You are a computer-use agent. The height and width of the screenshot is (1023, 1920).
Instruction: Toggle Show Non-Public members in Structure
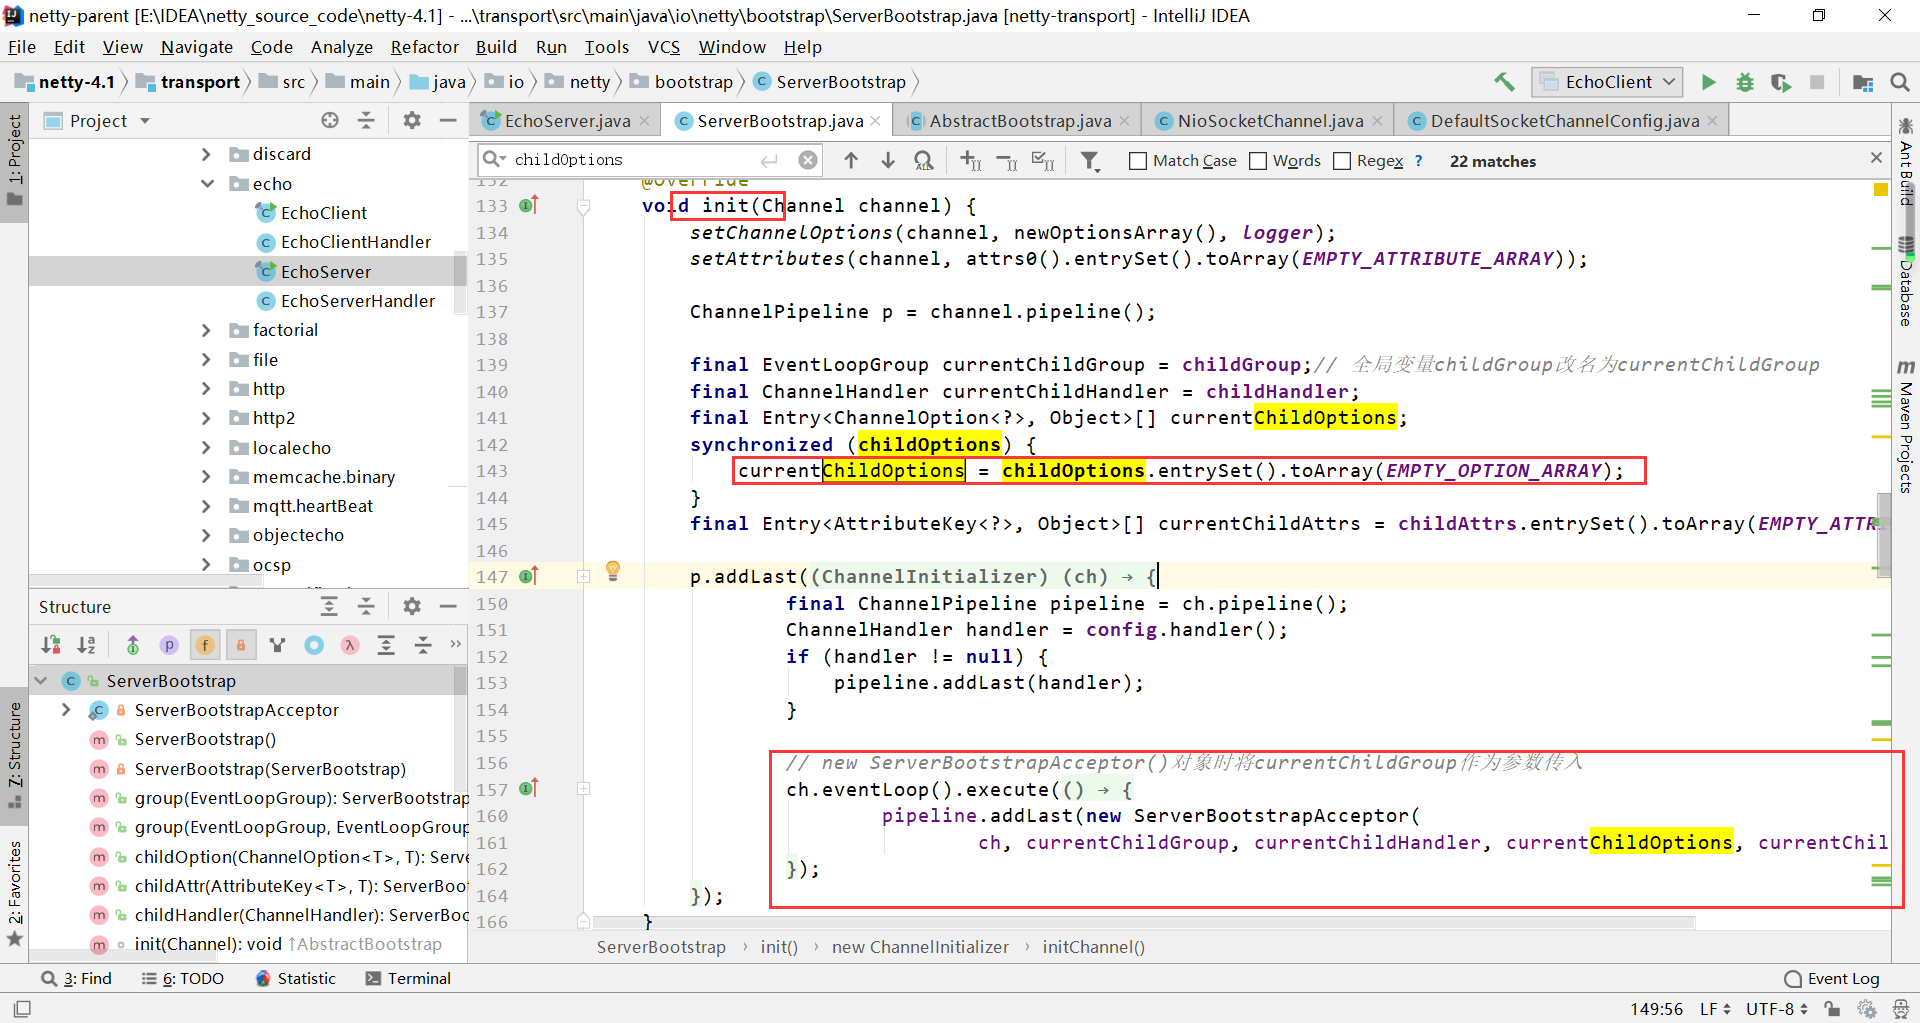coord(241,645)
